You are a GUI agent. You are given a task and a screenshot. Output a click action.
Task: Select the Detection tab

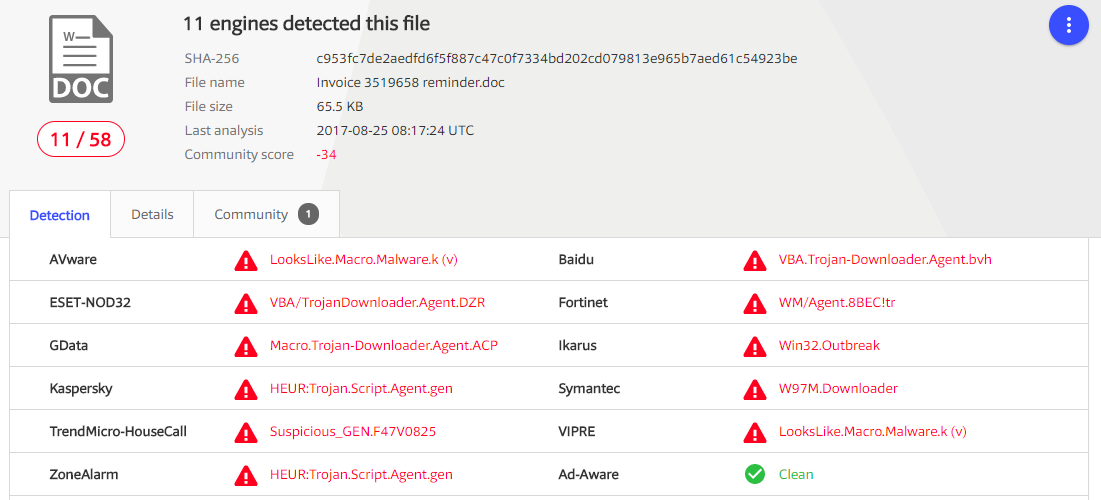pyautogui.click(x=60, y=215)
